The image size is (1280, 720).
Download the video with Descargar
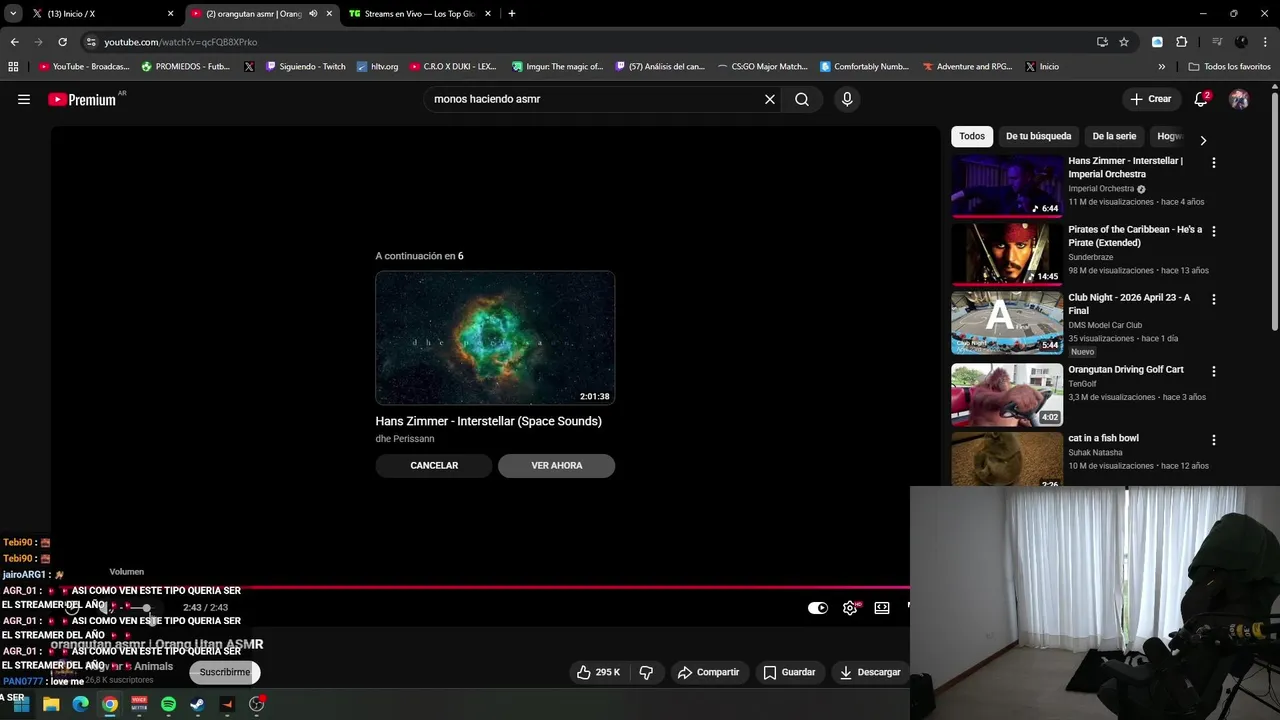click(x=870, y=672)
